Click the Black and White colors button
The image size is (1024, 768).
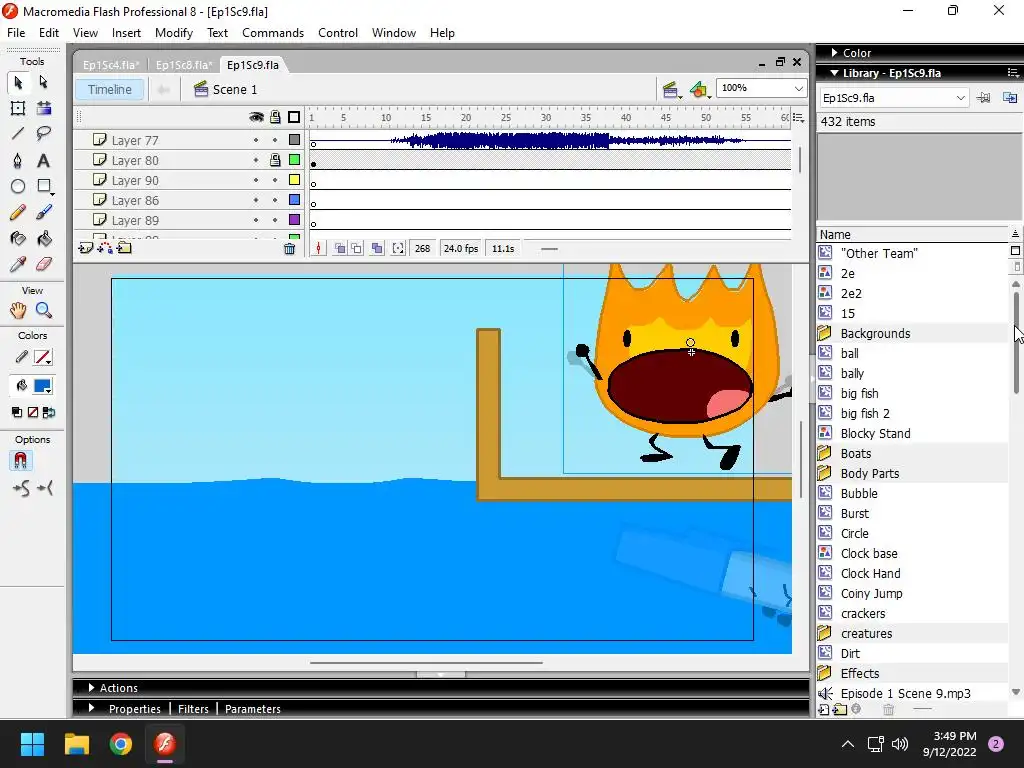[x=17, y=412]
